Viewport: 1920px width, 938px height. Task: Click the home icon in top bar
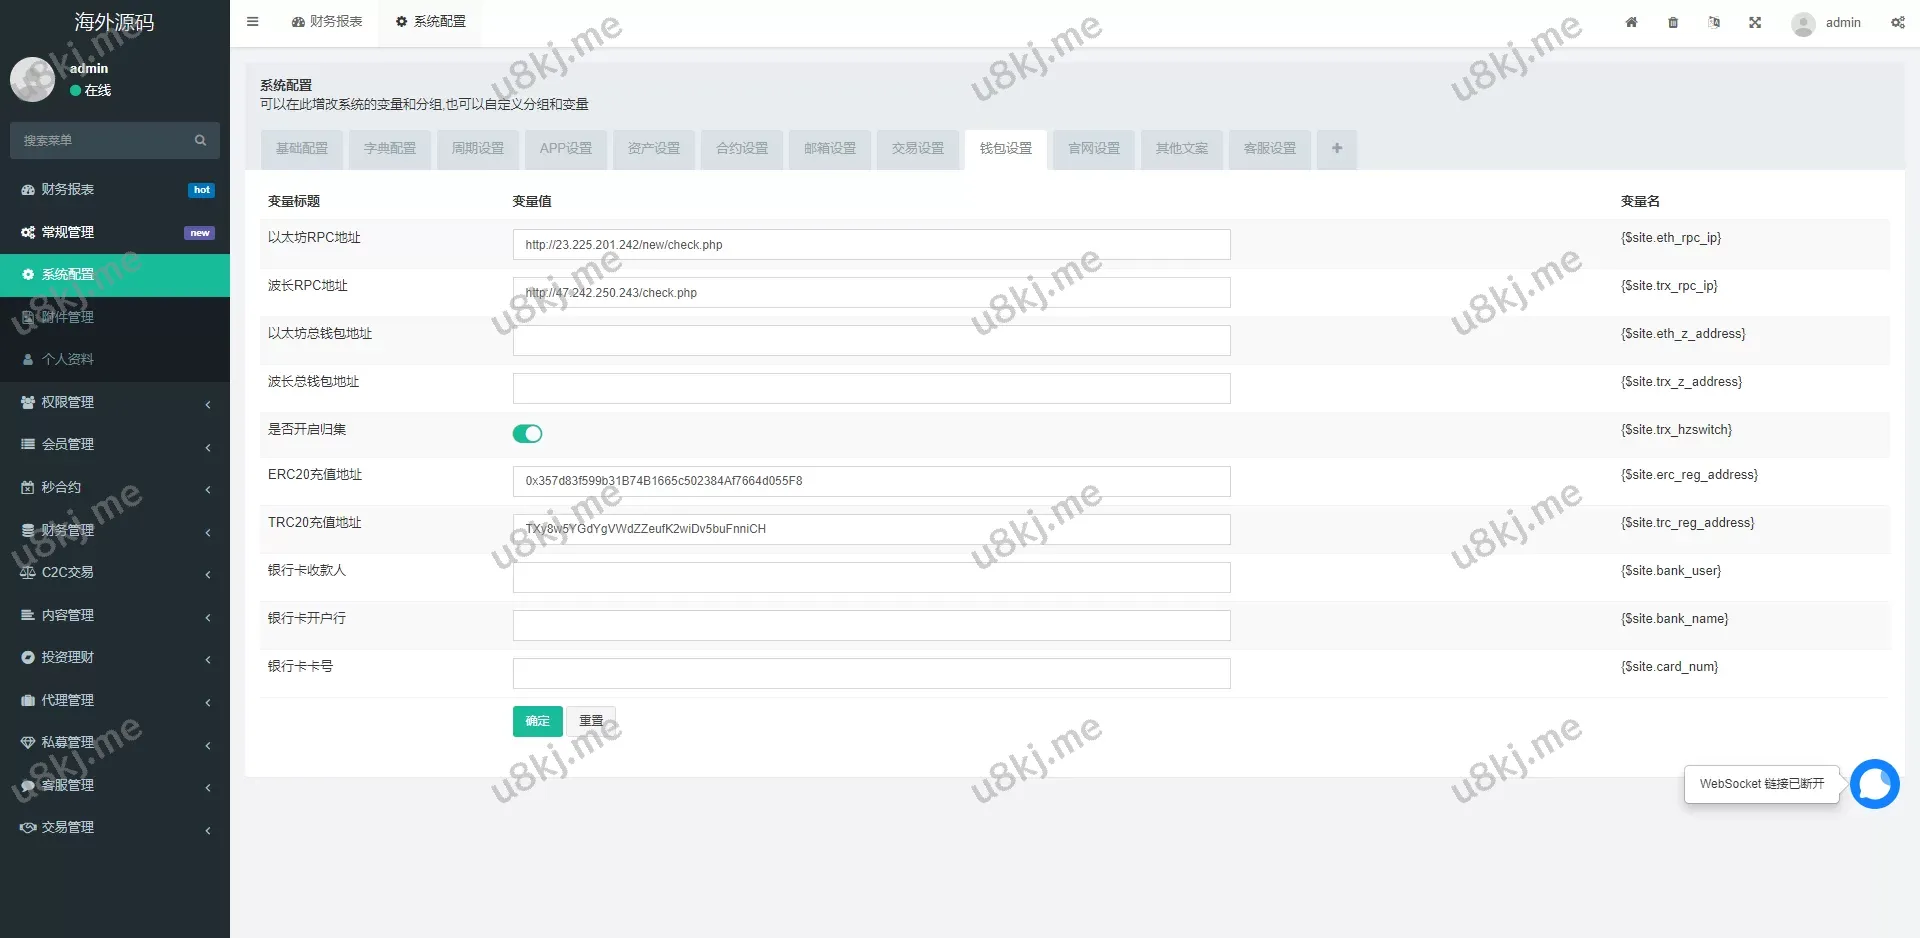pos(1631,22)
